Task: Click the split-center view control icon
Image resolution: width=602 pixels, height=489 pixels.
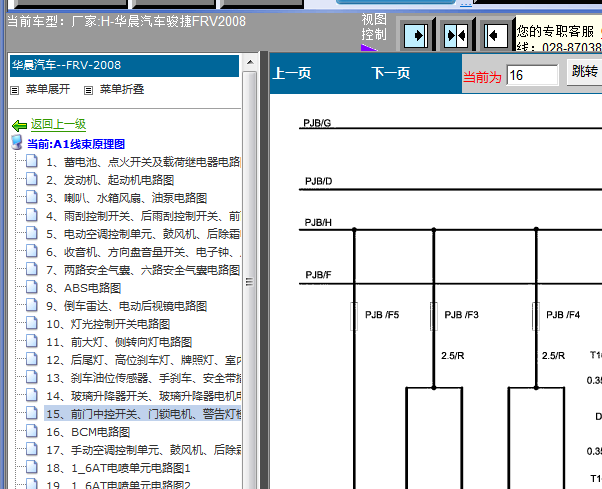Action: tap(456, 35)
